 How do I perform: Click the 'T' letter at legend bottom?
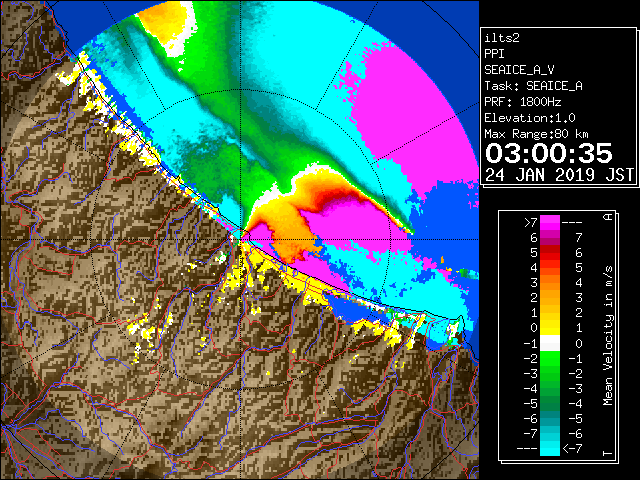pyautogui.click(x=608, y=453)
